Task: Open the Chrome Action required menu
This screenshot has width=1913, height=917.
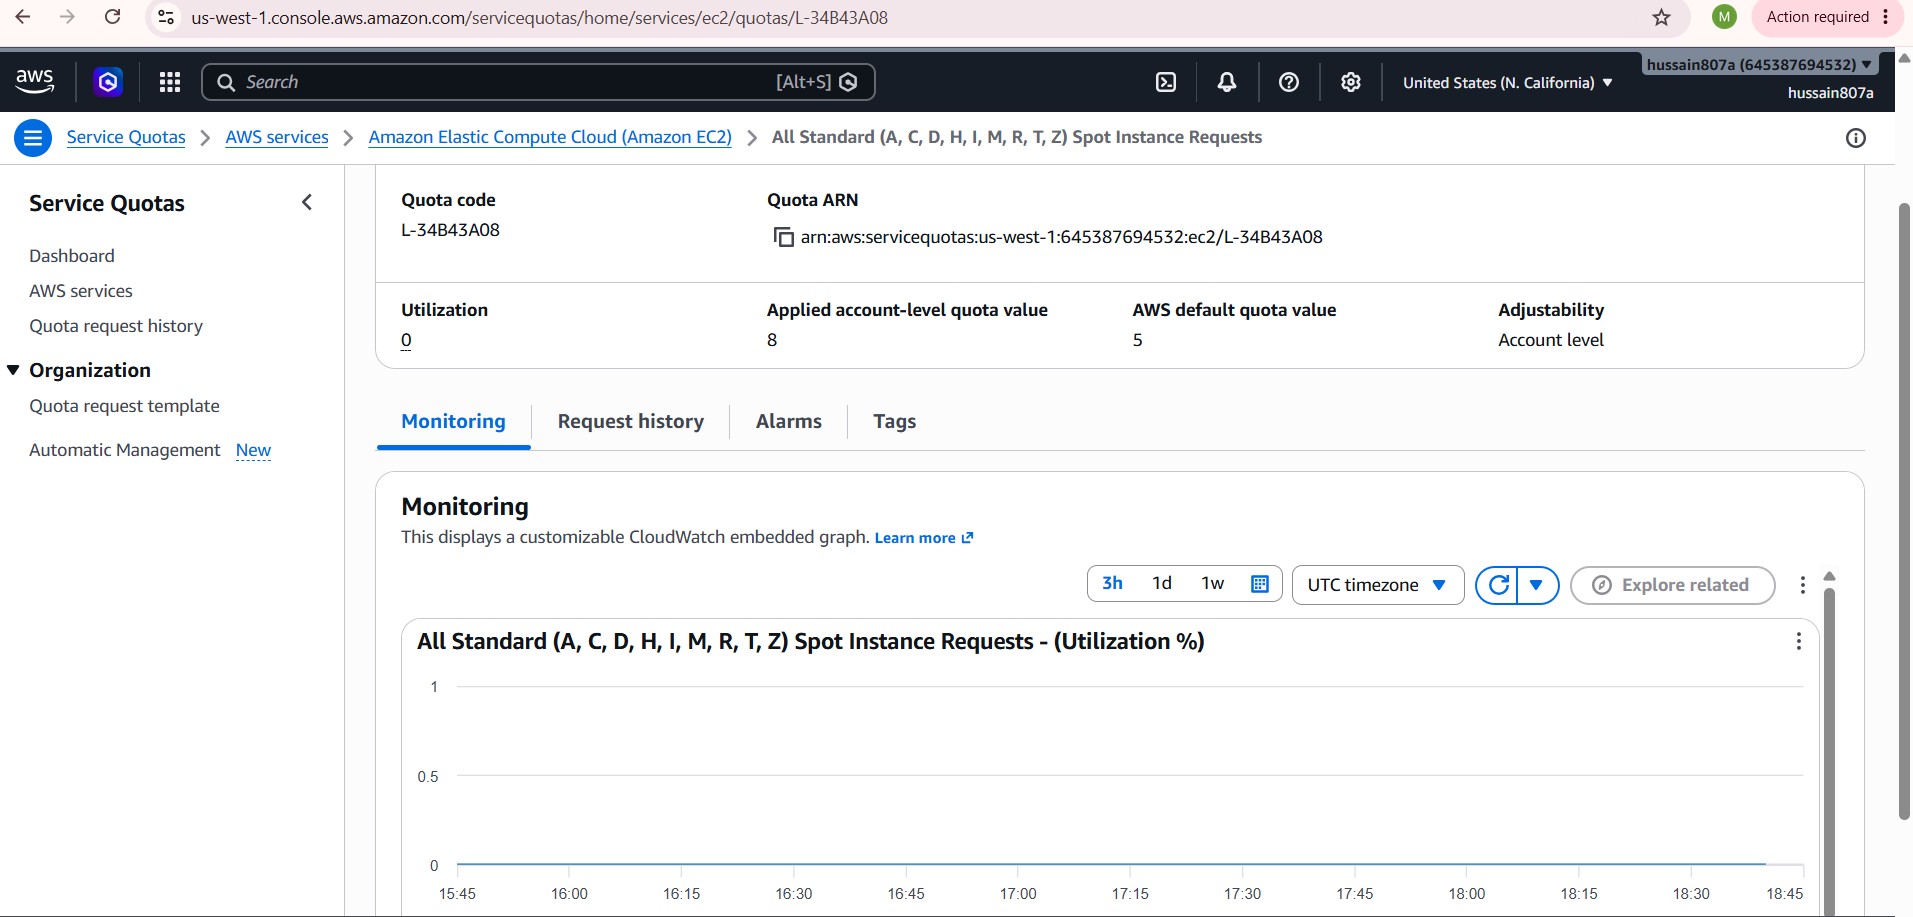Action: [x=1828, y=17]
